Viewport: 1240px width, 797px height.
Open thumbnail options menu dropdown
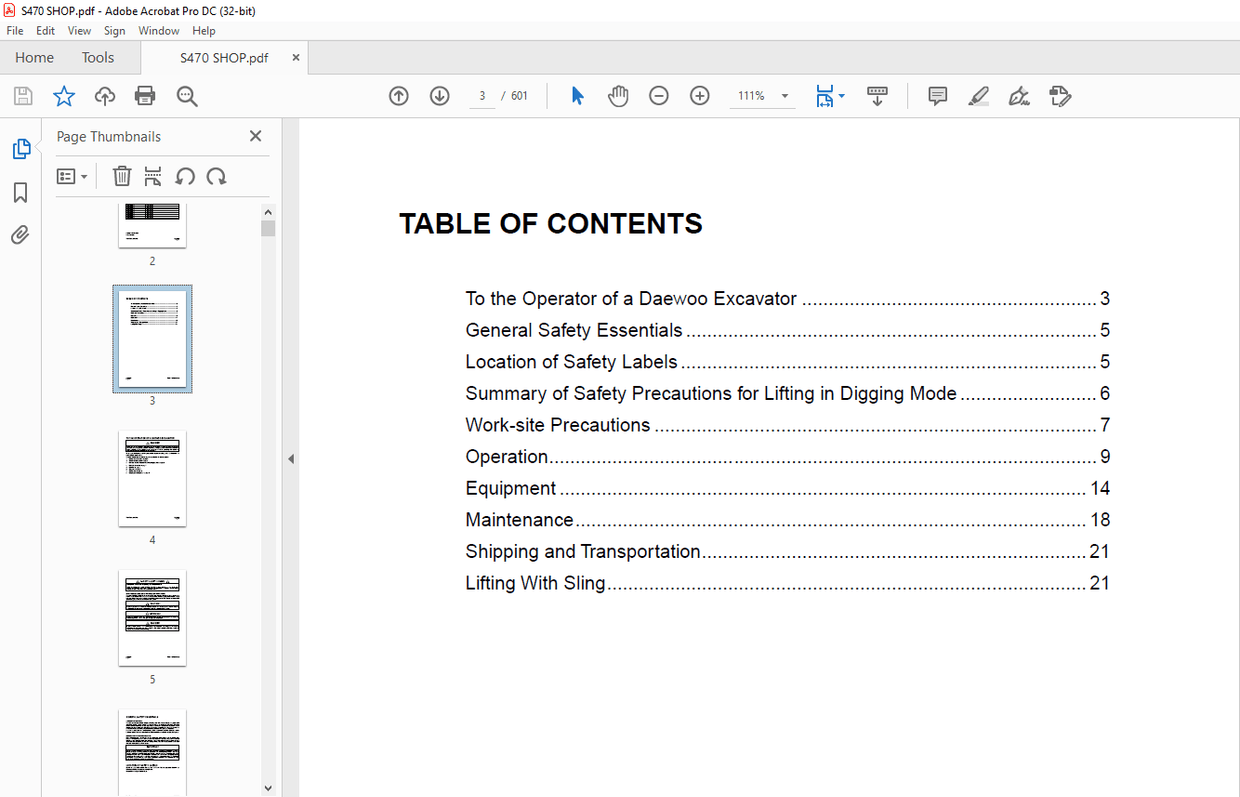71,176
